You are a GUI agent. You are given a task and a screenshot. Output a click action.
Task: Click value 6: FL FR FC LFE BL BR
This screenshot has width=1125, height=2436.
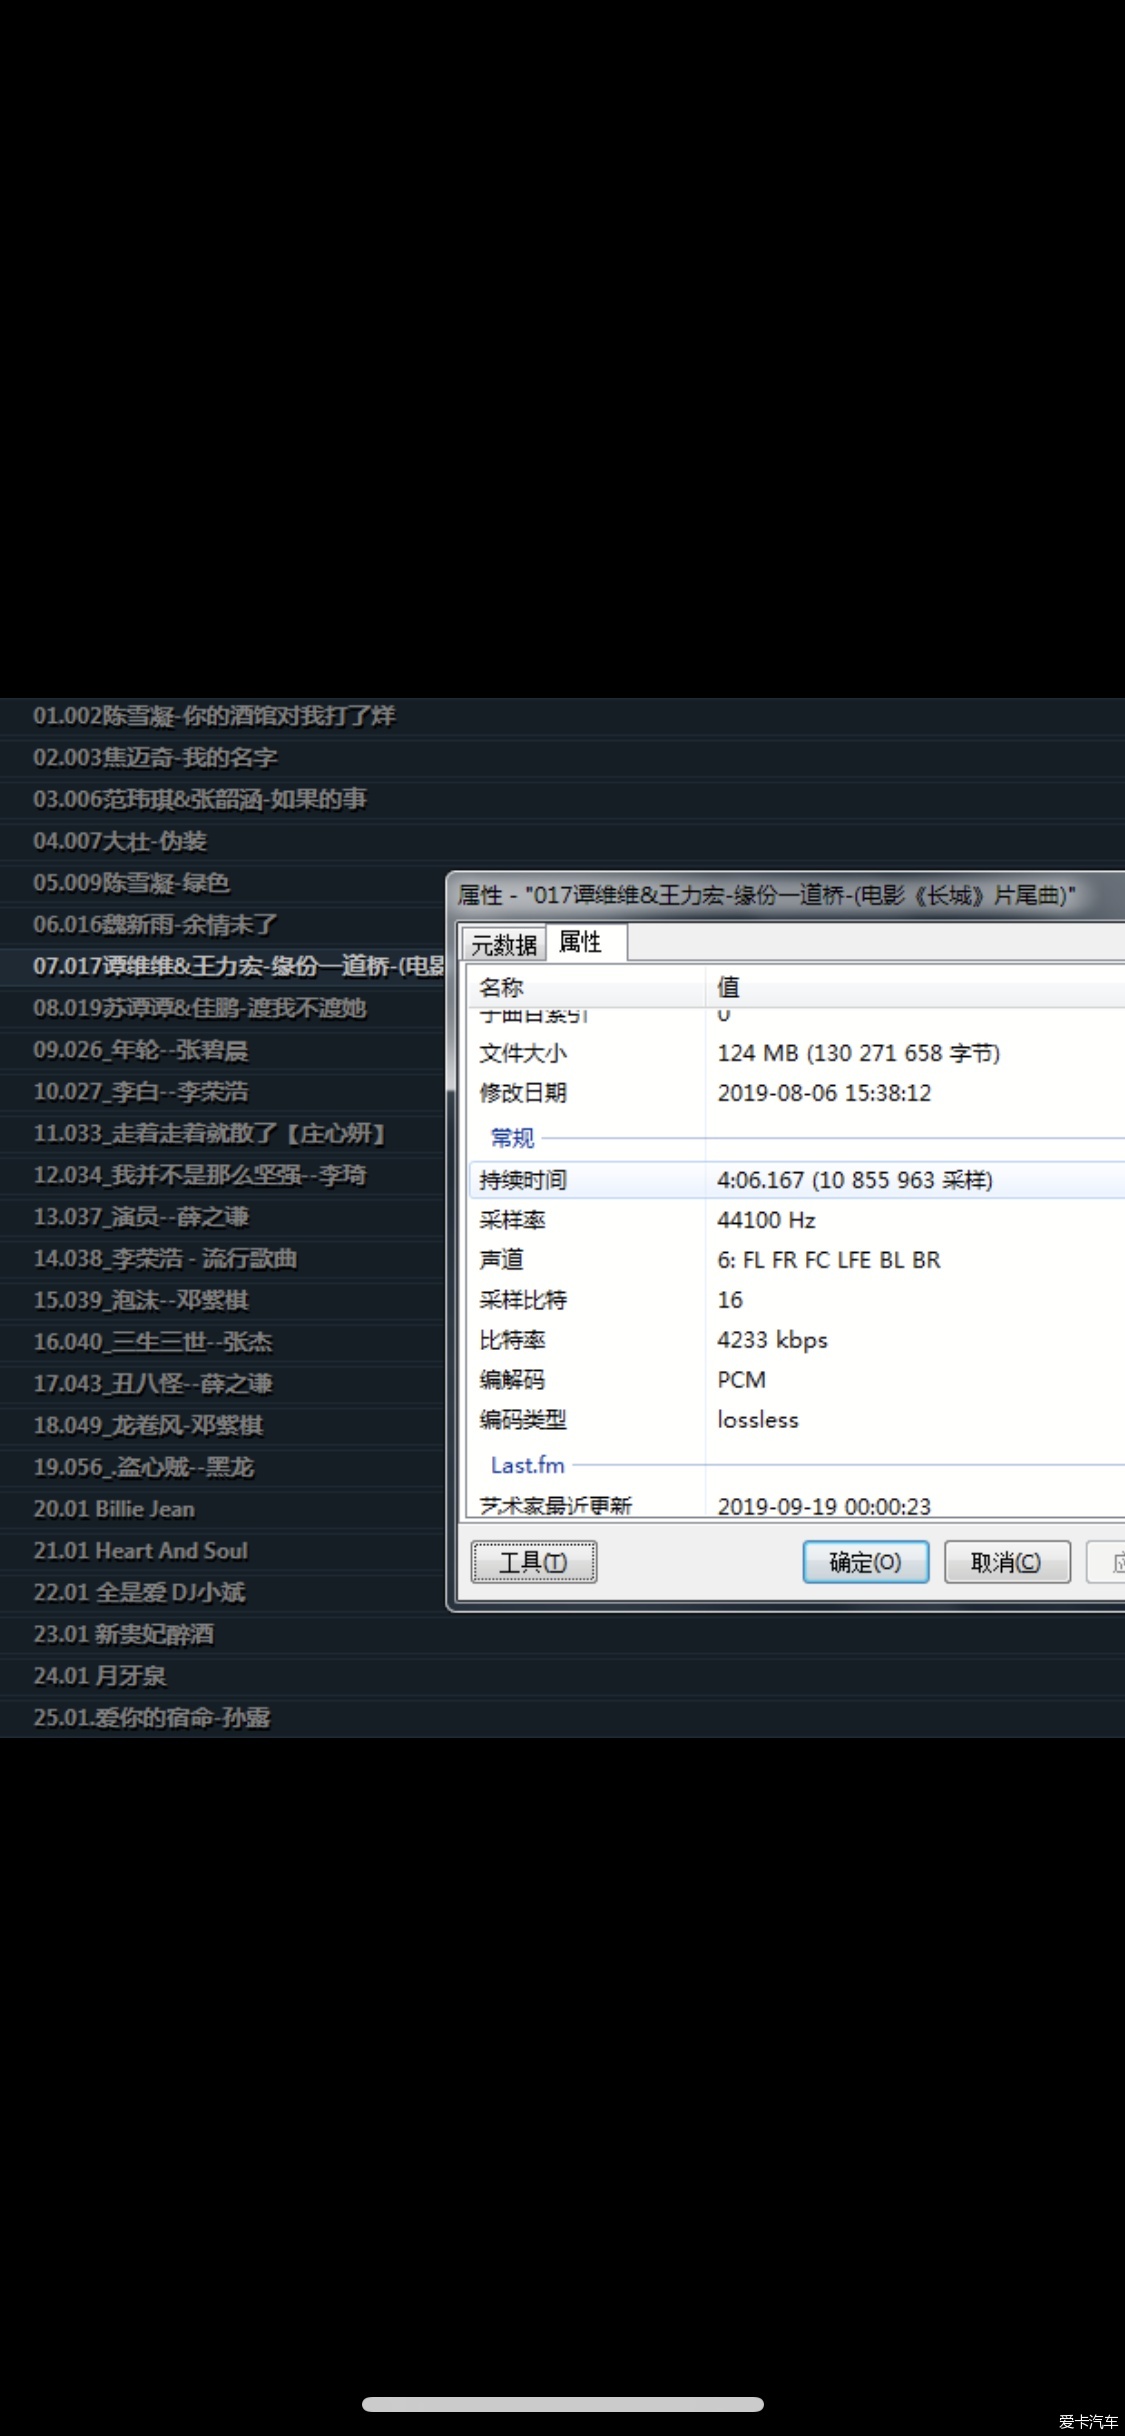(x=829, y=1260)
